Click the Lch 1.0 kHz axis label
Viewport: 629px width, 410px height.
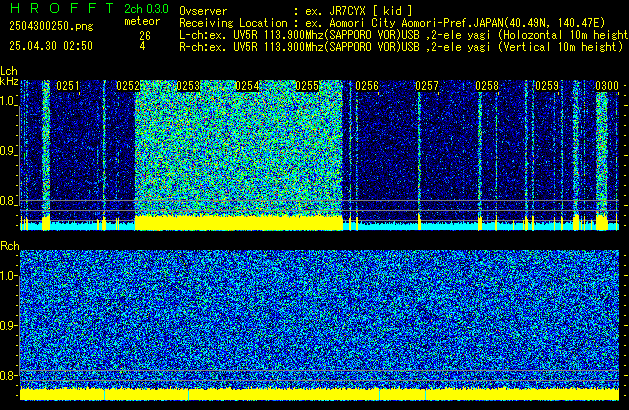(x=8, y=101)
